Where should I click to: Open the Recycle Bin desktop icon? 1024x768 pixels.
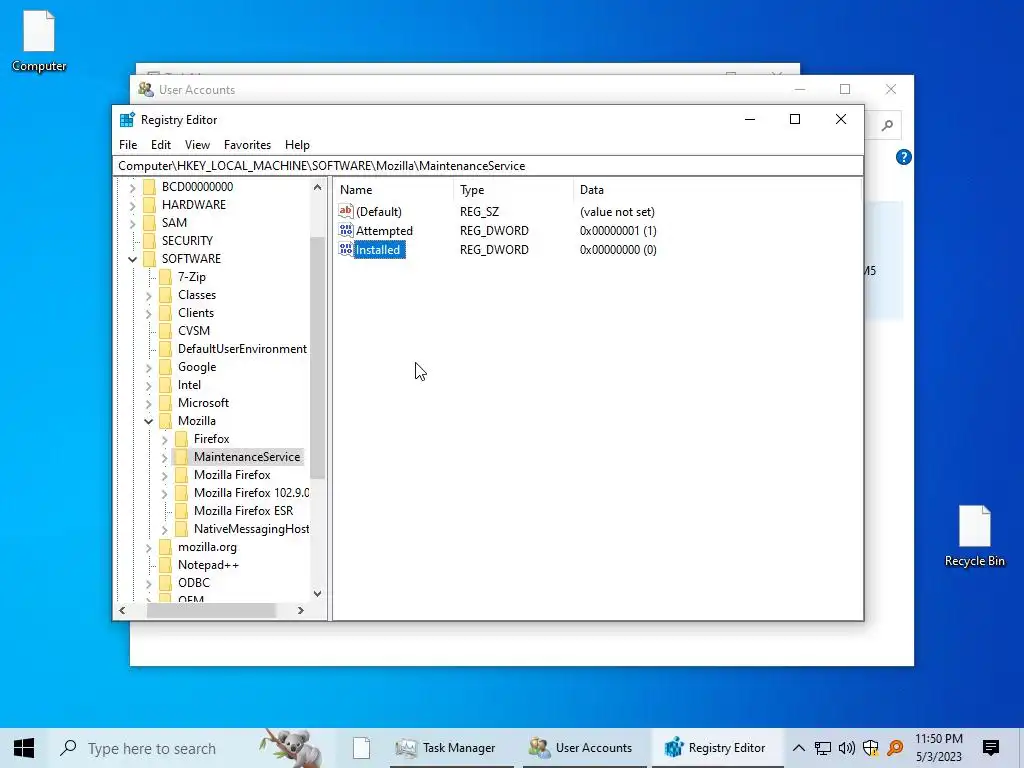(974, 536)
